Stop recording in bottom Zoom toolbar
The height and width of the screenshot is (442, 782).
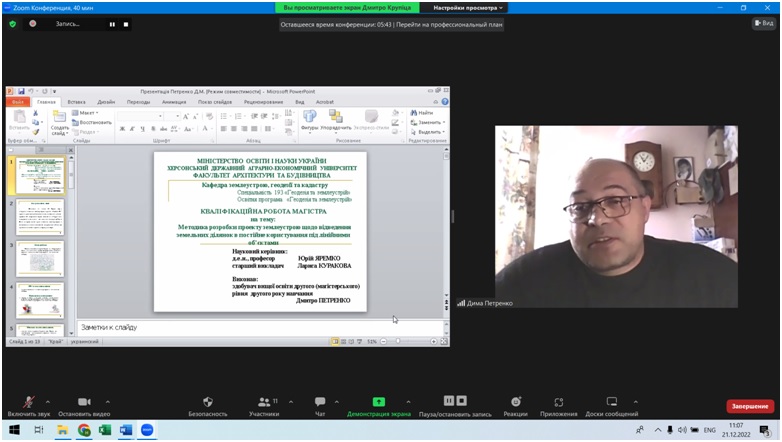click(462, 401)
